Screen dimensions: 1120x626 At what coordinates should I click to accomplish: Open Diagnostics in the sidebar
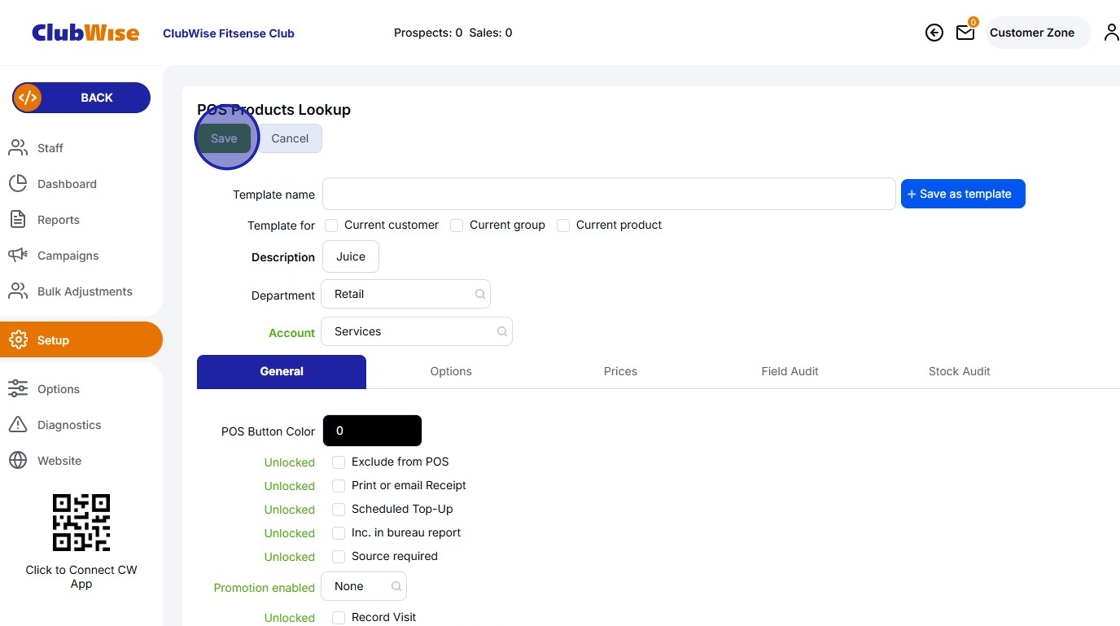(x=69, y=424)
